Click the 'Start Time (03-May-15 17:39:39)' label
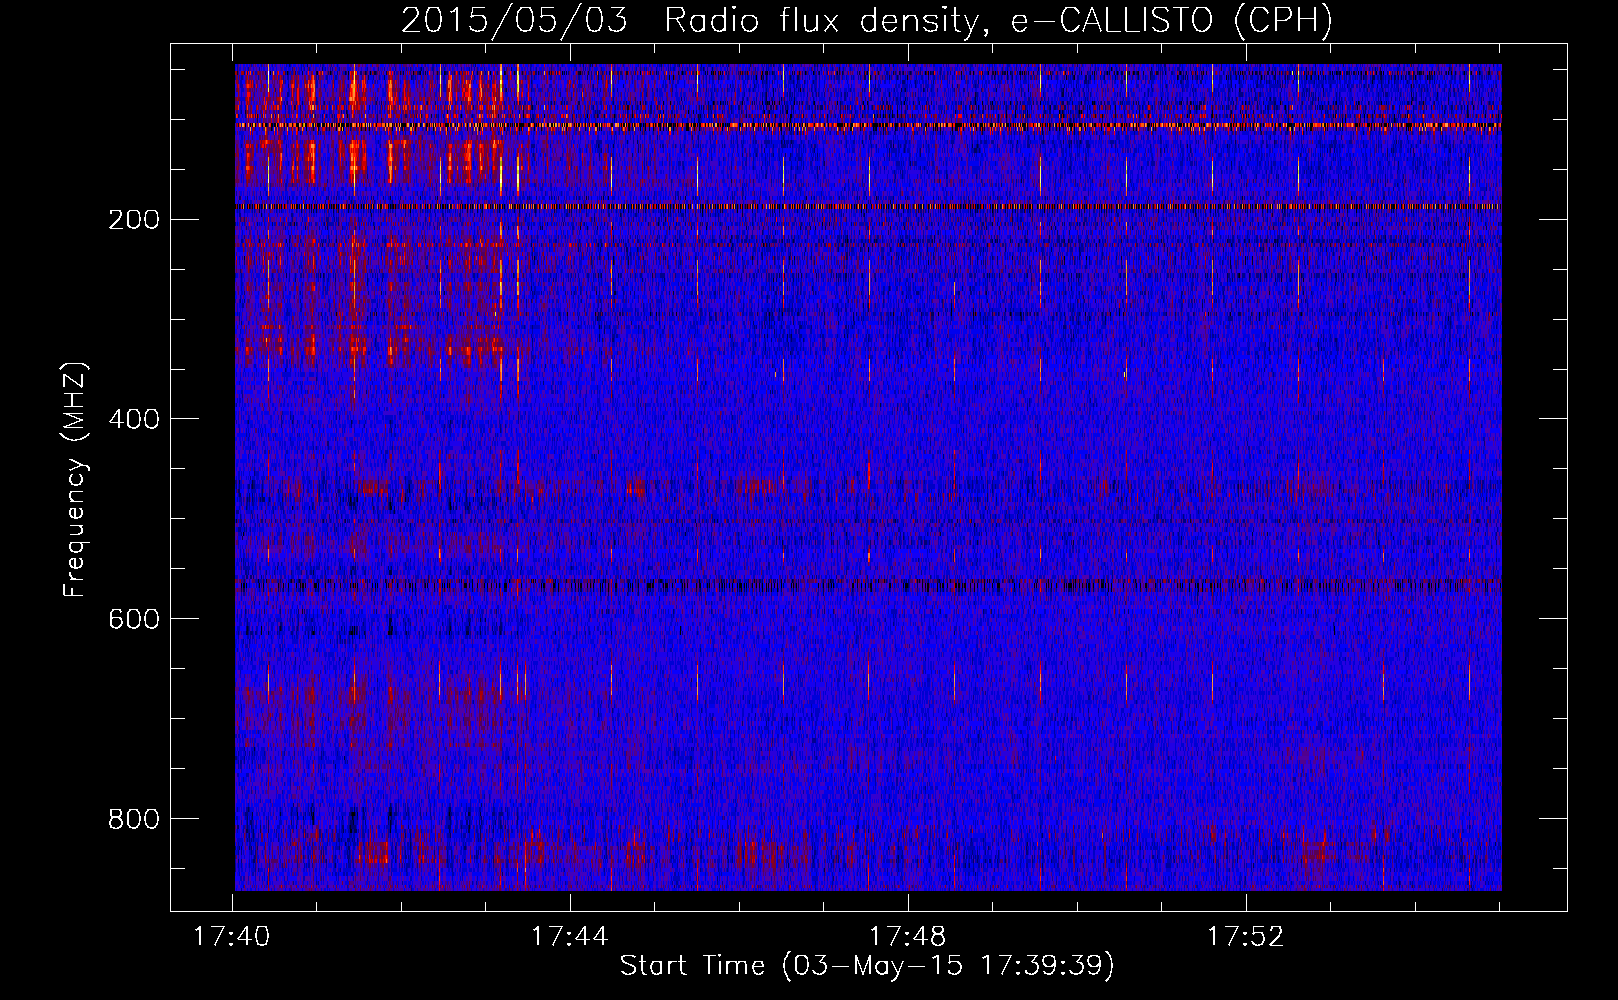 pyautogui.click(x=867, y=966)
